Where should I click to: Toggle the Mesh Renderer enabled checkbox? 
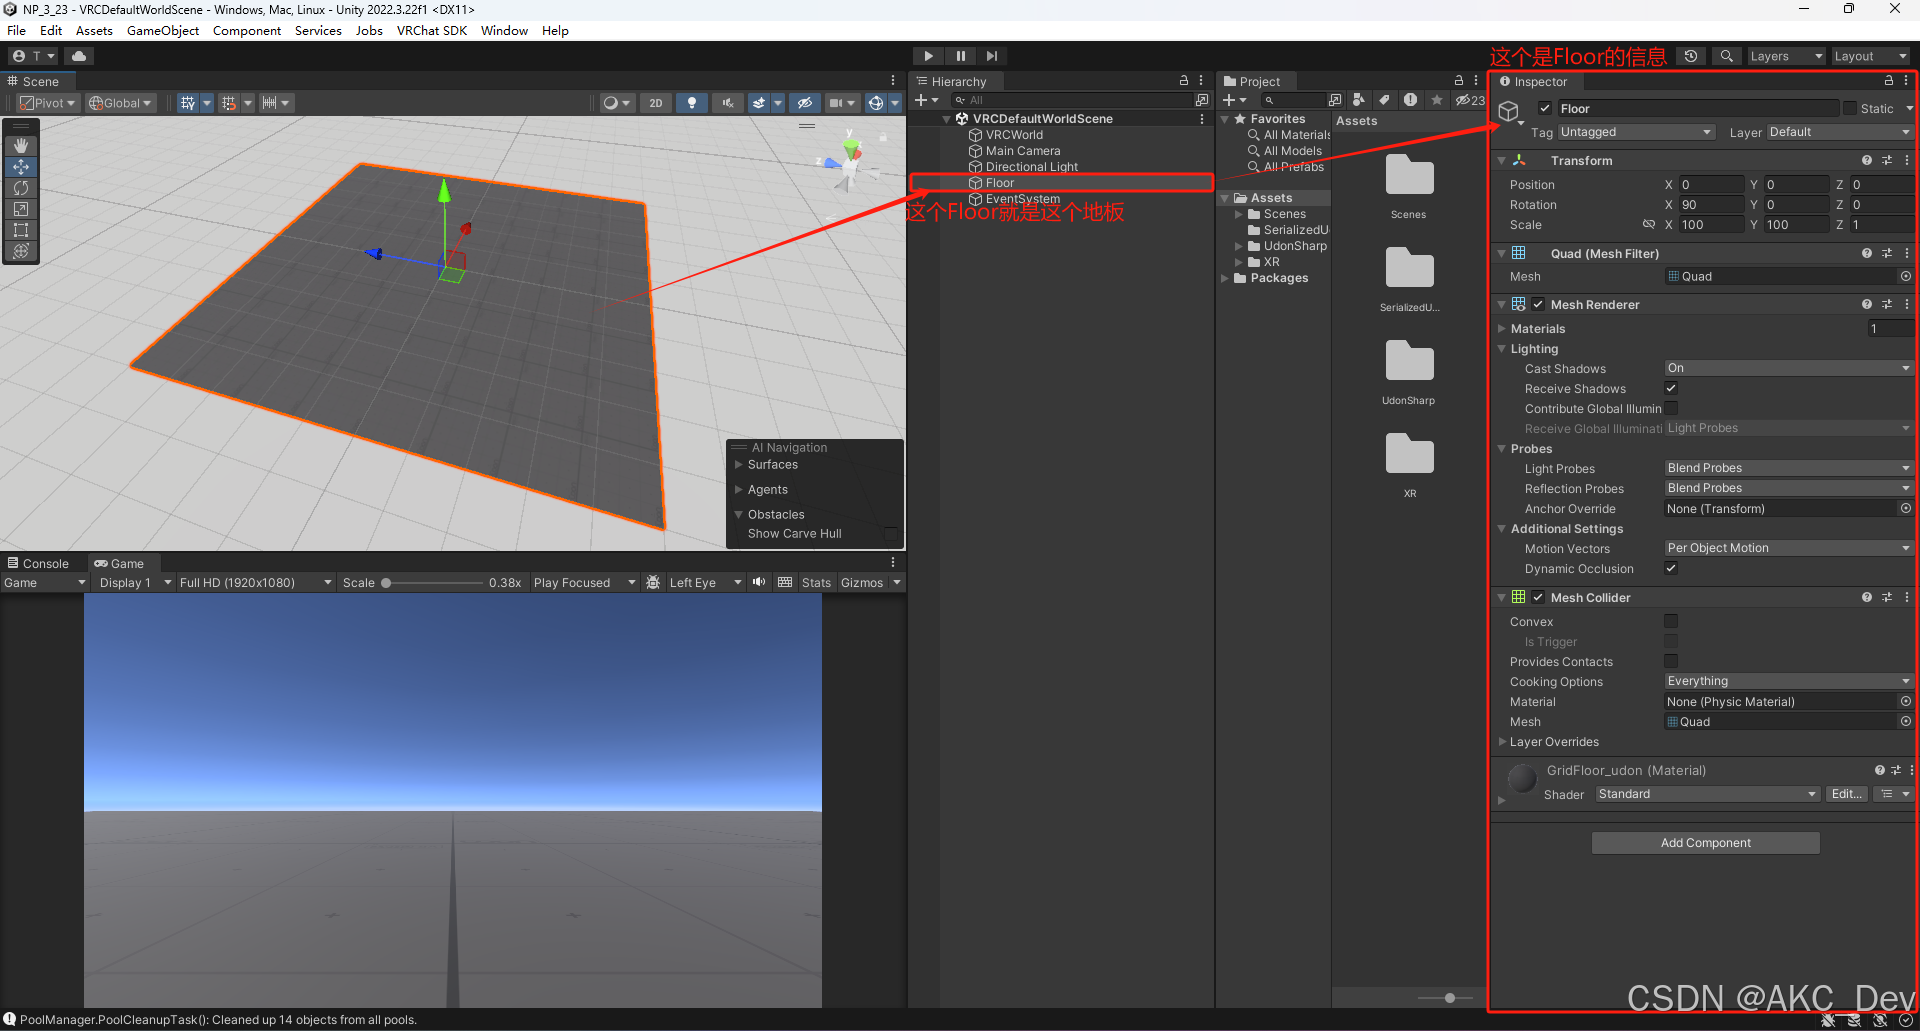coord(1538,304)
